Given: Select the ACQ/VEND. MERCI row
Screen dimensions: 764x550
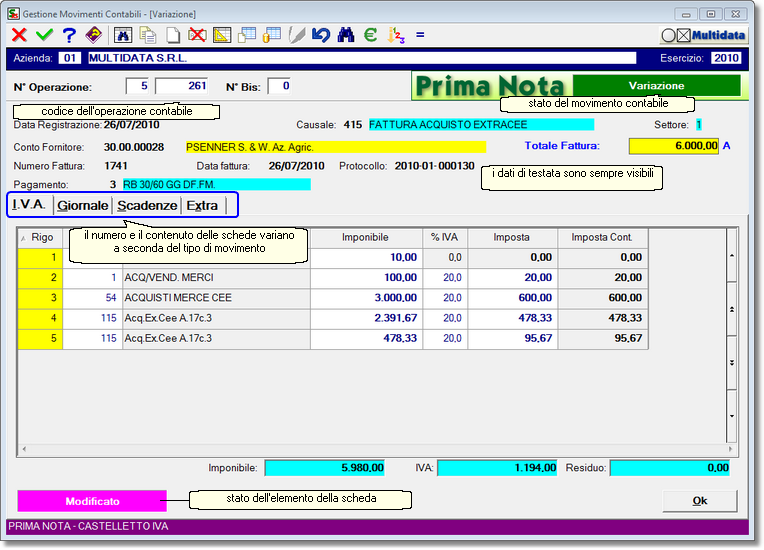Looking at the screenshot, I should point(333,278).
